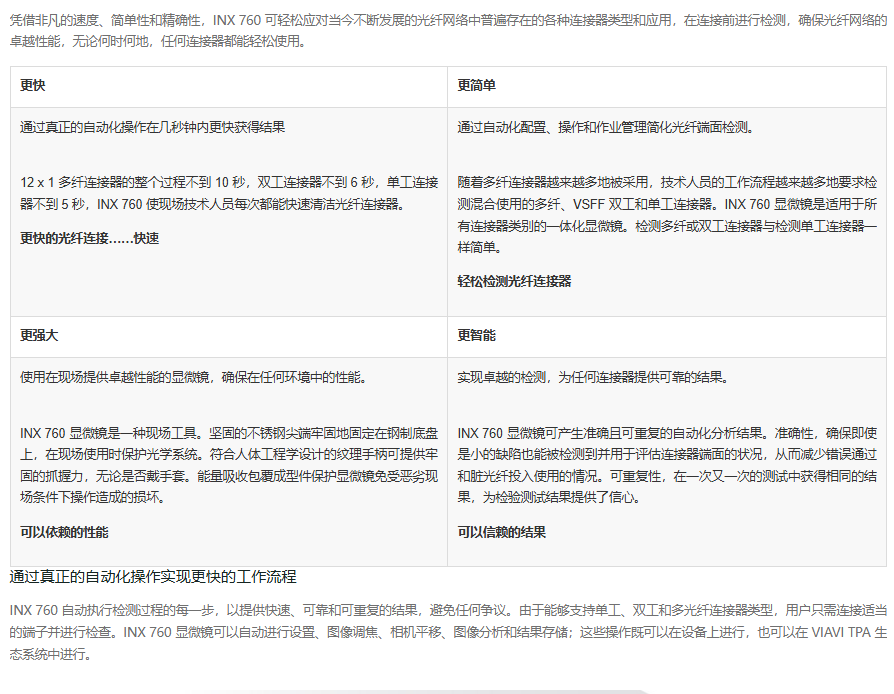894x694 pixels.
Task: Click the heading 通过真正的自动化操作实现更快的工作流程
Action: click(x=153, y=577)
